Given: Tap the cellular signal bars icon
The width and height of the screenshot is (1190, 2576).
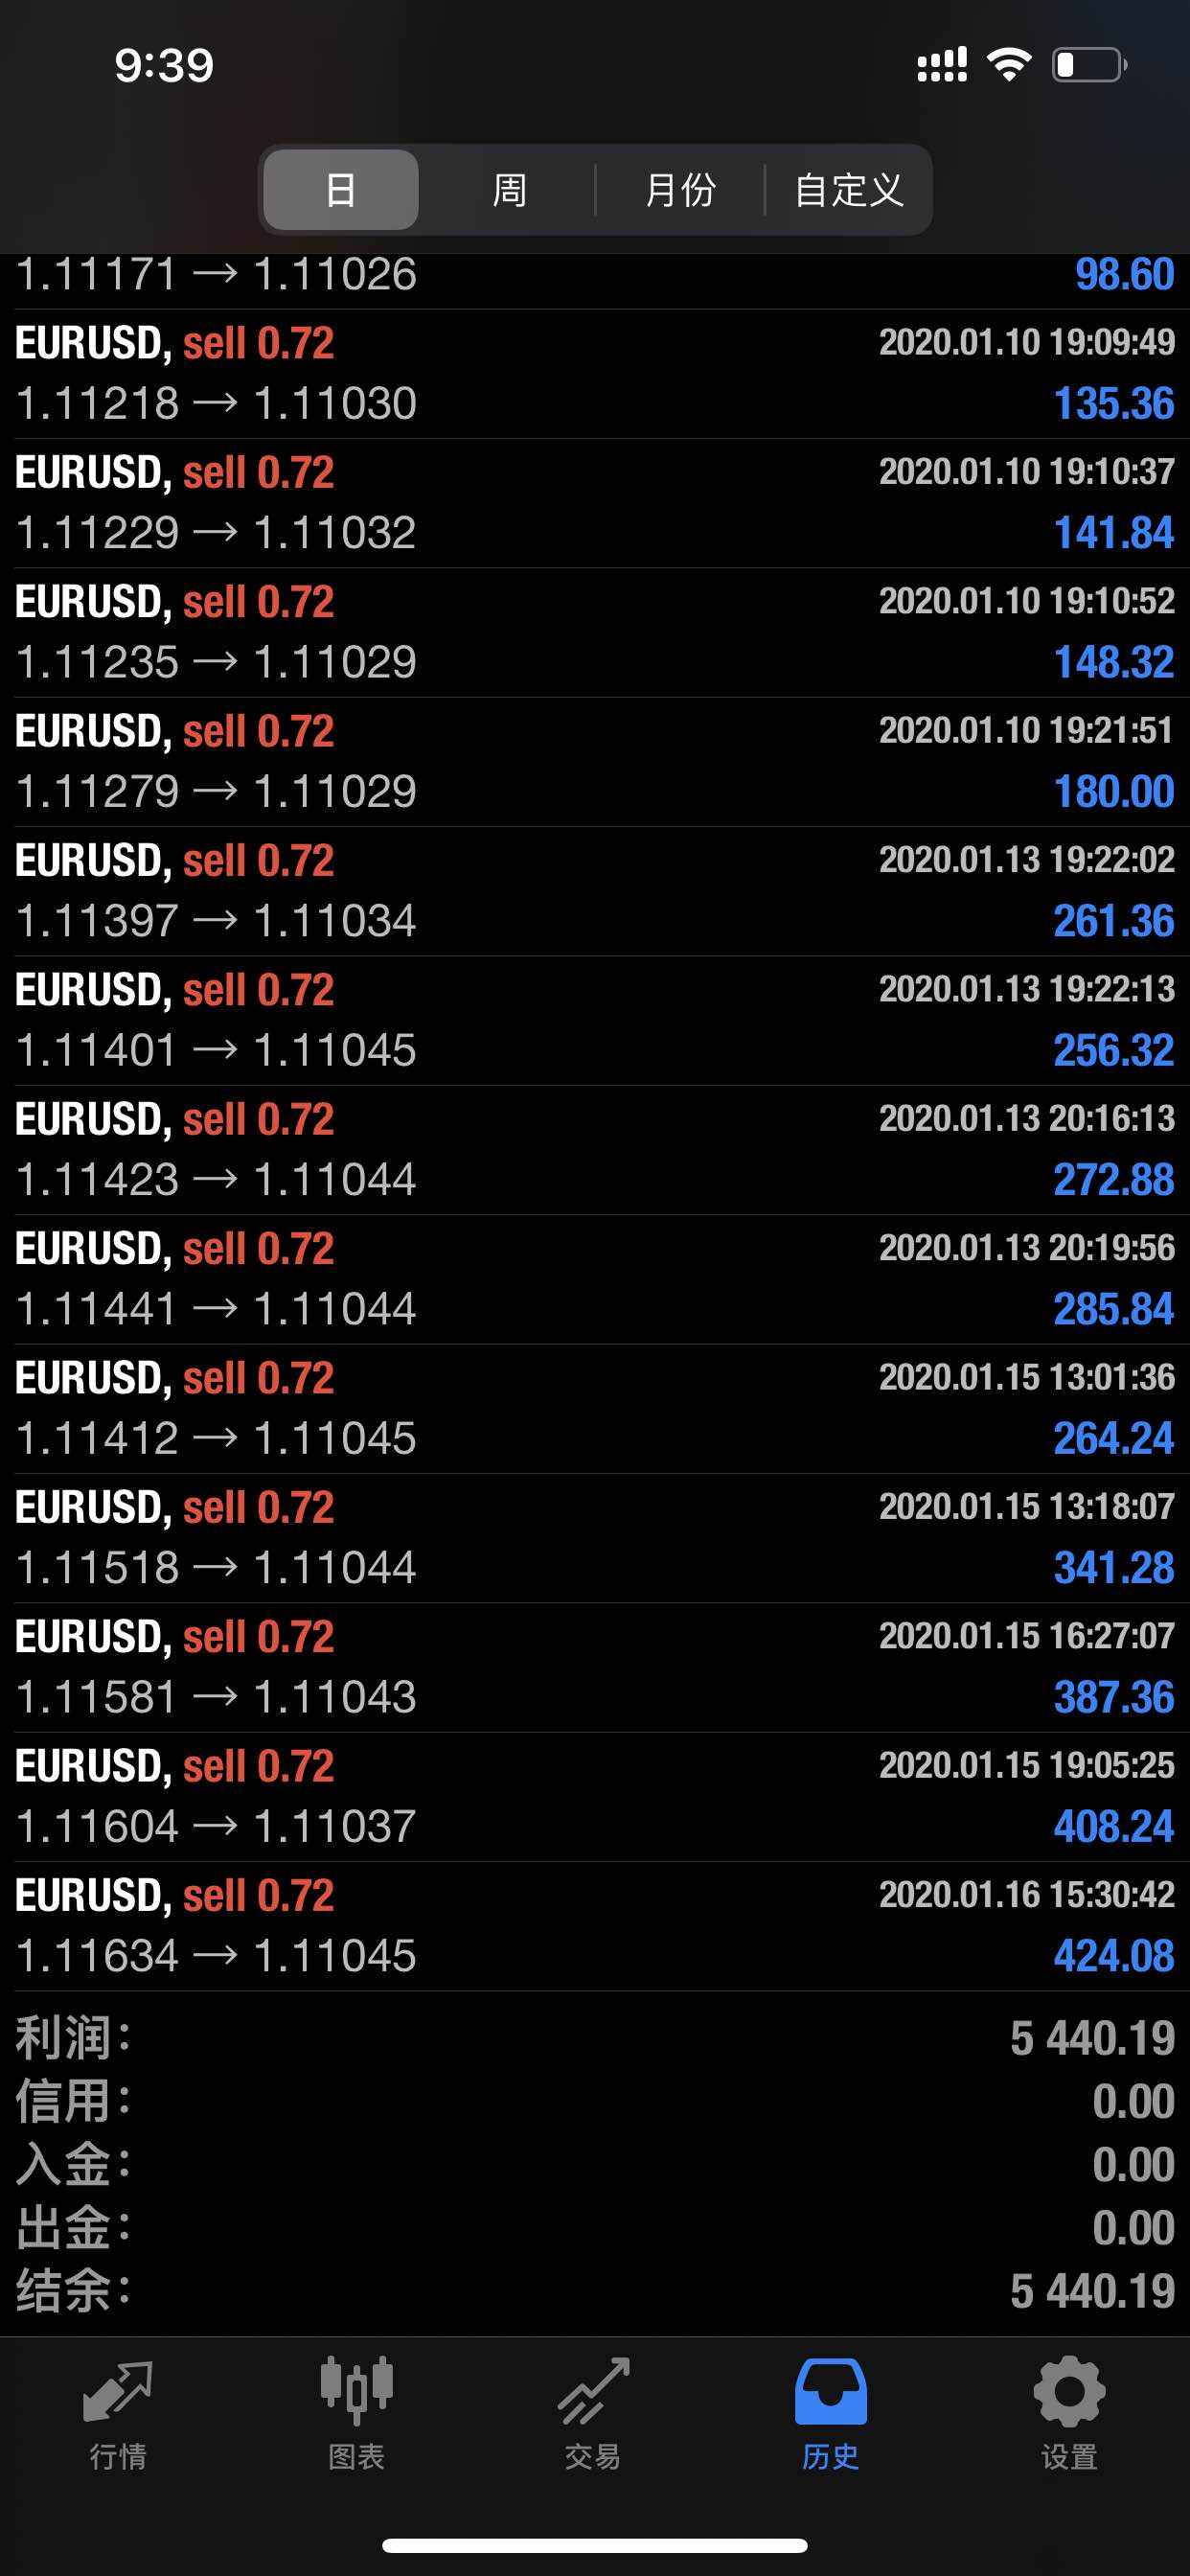Looking at the screenshot, I should click(x=941, y=65).
